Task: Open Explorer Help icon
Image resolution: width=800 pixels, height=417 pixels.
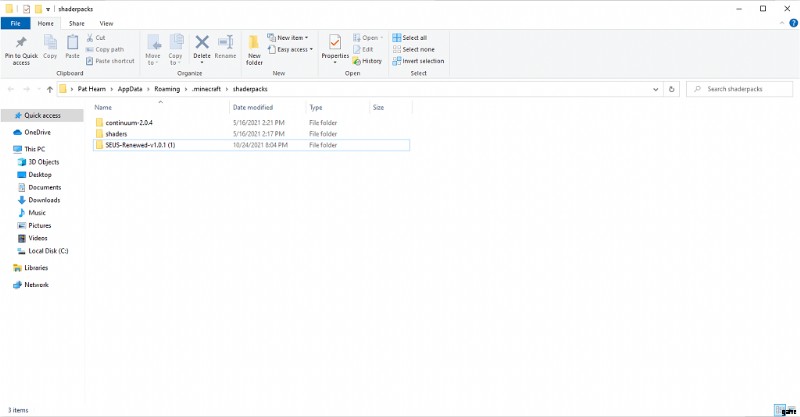Action: pos(793,23)
